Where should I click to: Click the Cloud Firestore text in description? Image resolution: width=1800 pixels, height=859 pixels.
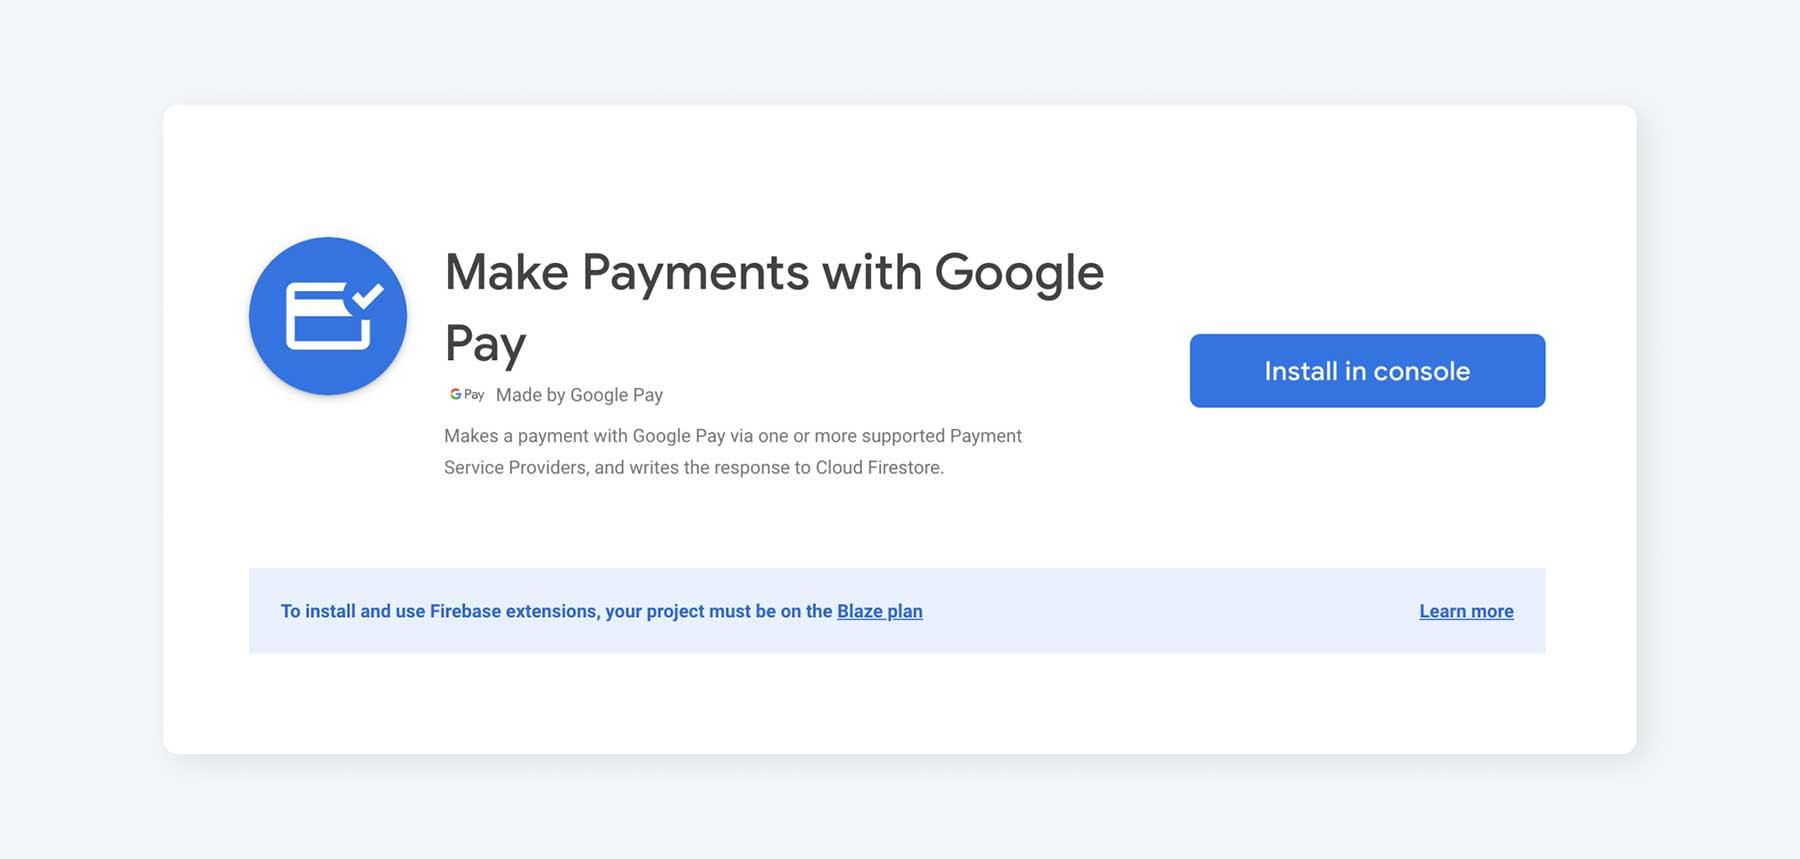pos(878,467)
